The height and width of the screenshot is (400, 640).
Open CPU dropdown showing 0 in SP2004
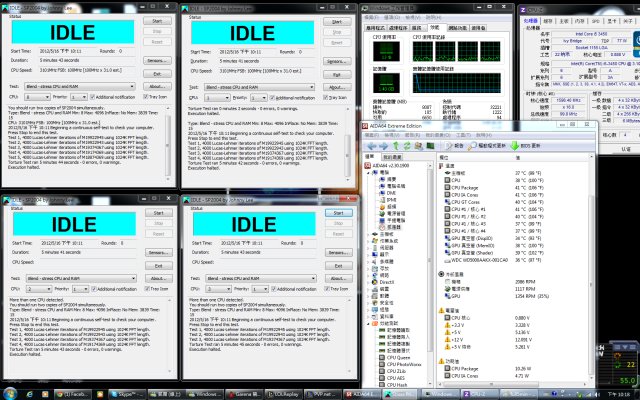tap(37, 97)
